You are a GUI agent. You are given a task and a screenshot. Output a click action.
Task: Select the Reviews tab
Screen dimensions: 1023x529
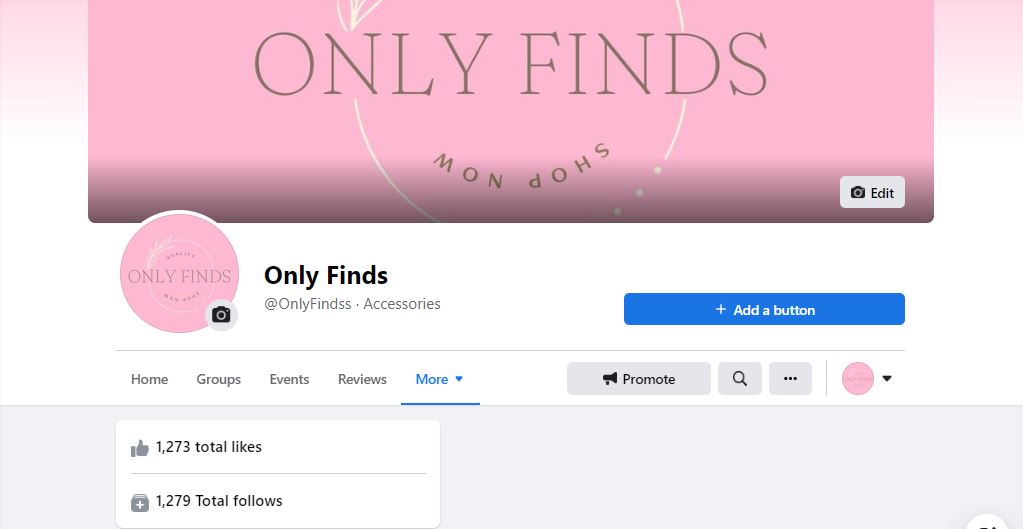pyautogui.click(x=362, y=379)
